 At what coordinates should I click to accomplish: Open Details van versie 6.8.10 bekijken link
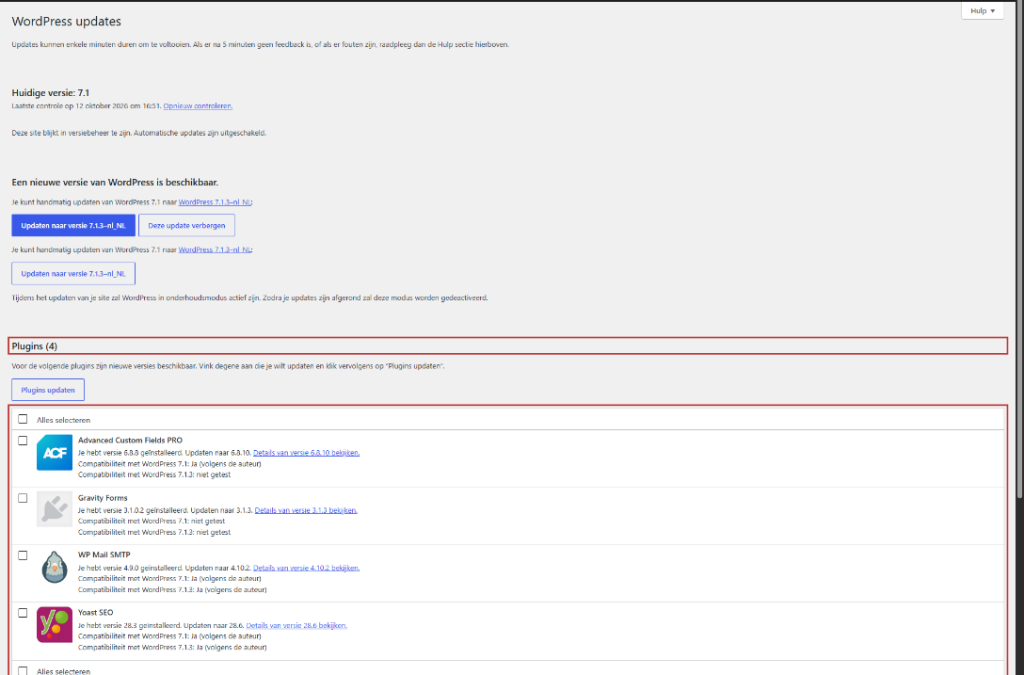306,452
